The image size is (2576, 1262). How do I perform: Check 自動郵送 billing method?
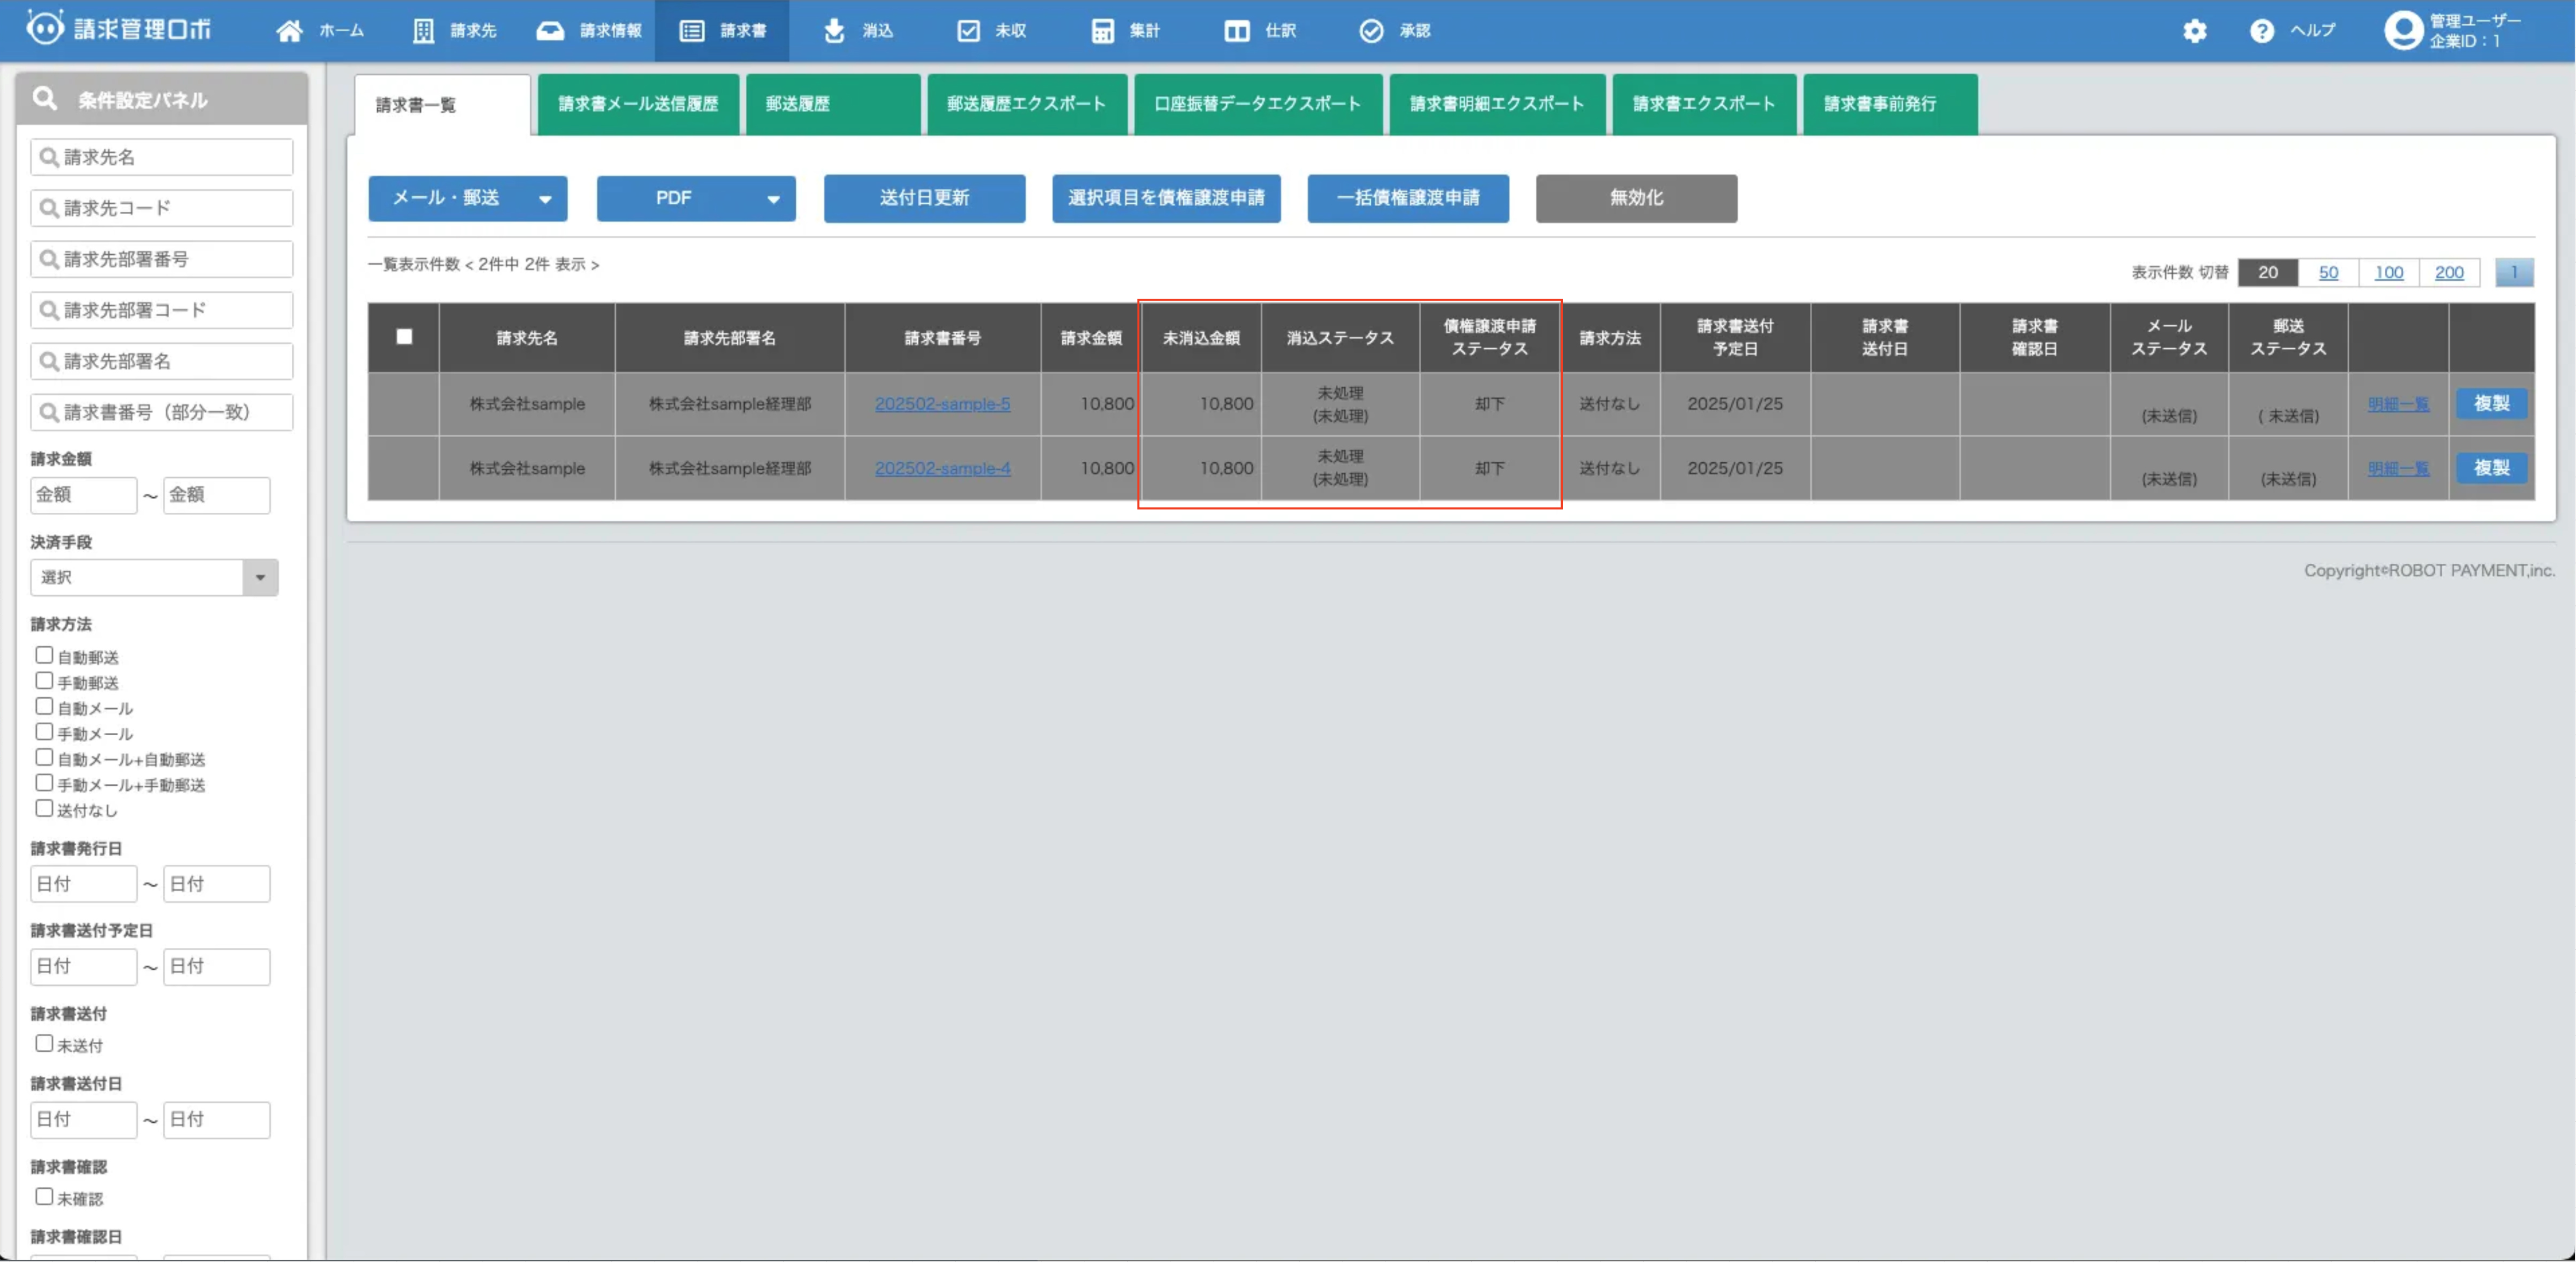44,655
